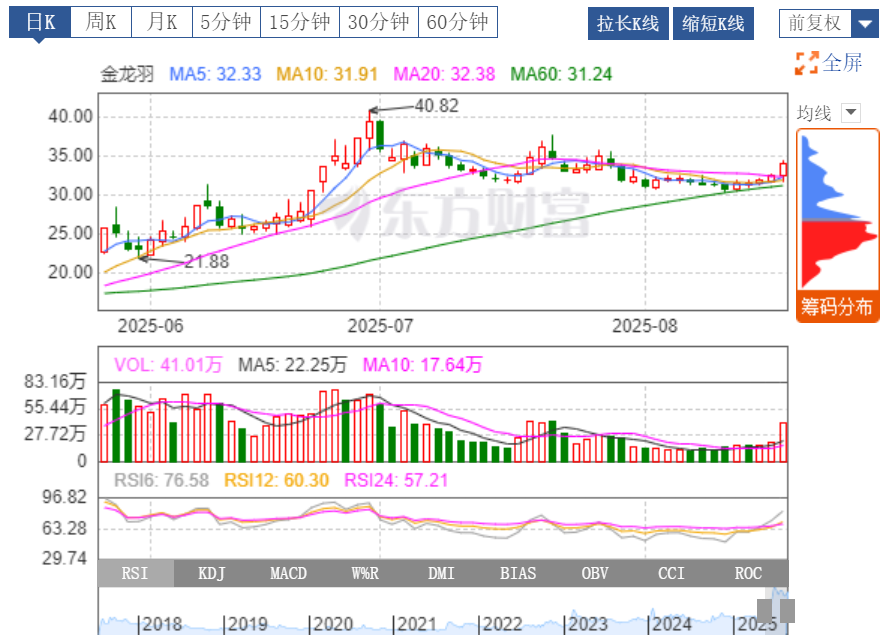The width and height of the screenshot is (885, 639).
Task: Open the 30分钟 chart tab
Action: pos(379,23)
